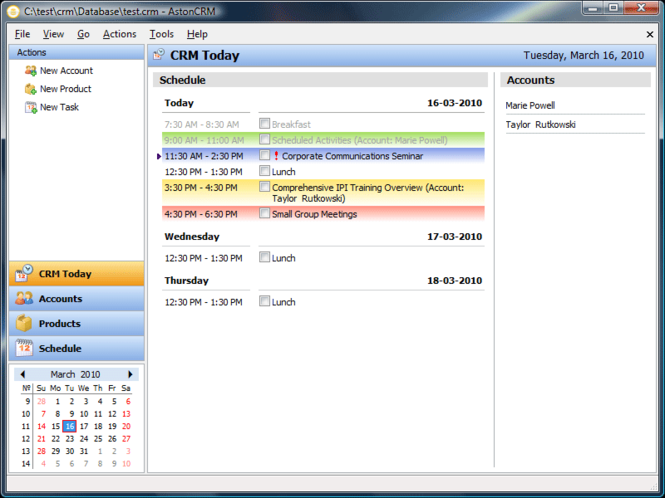The image size is (665, 498).
Task: Open the Corporate Communications Seminar entry
Action: [352, 156]
